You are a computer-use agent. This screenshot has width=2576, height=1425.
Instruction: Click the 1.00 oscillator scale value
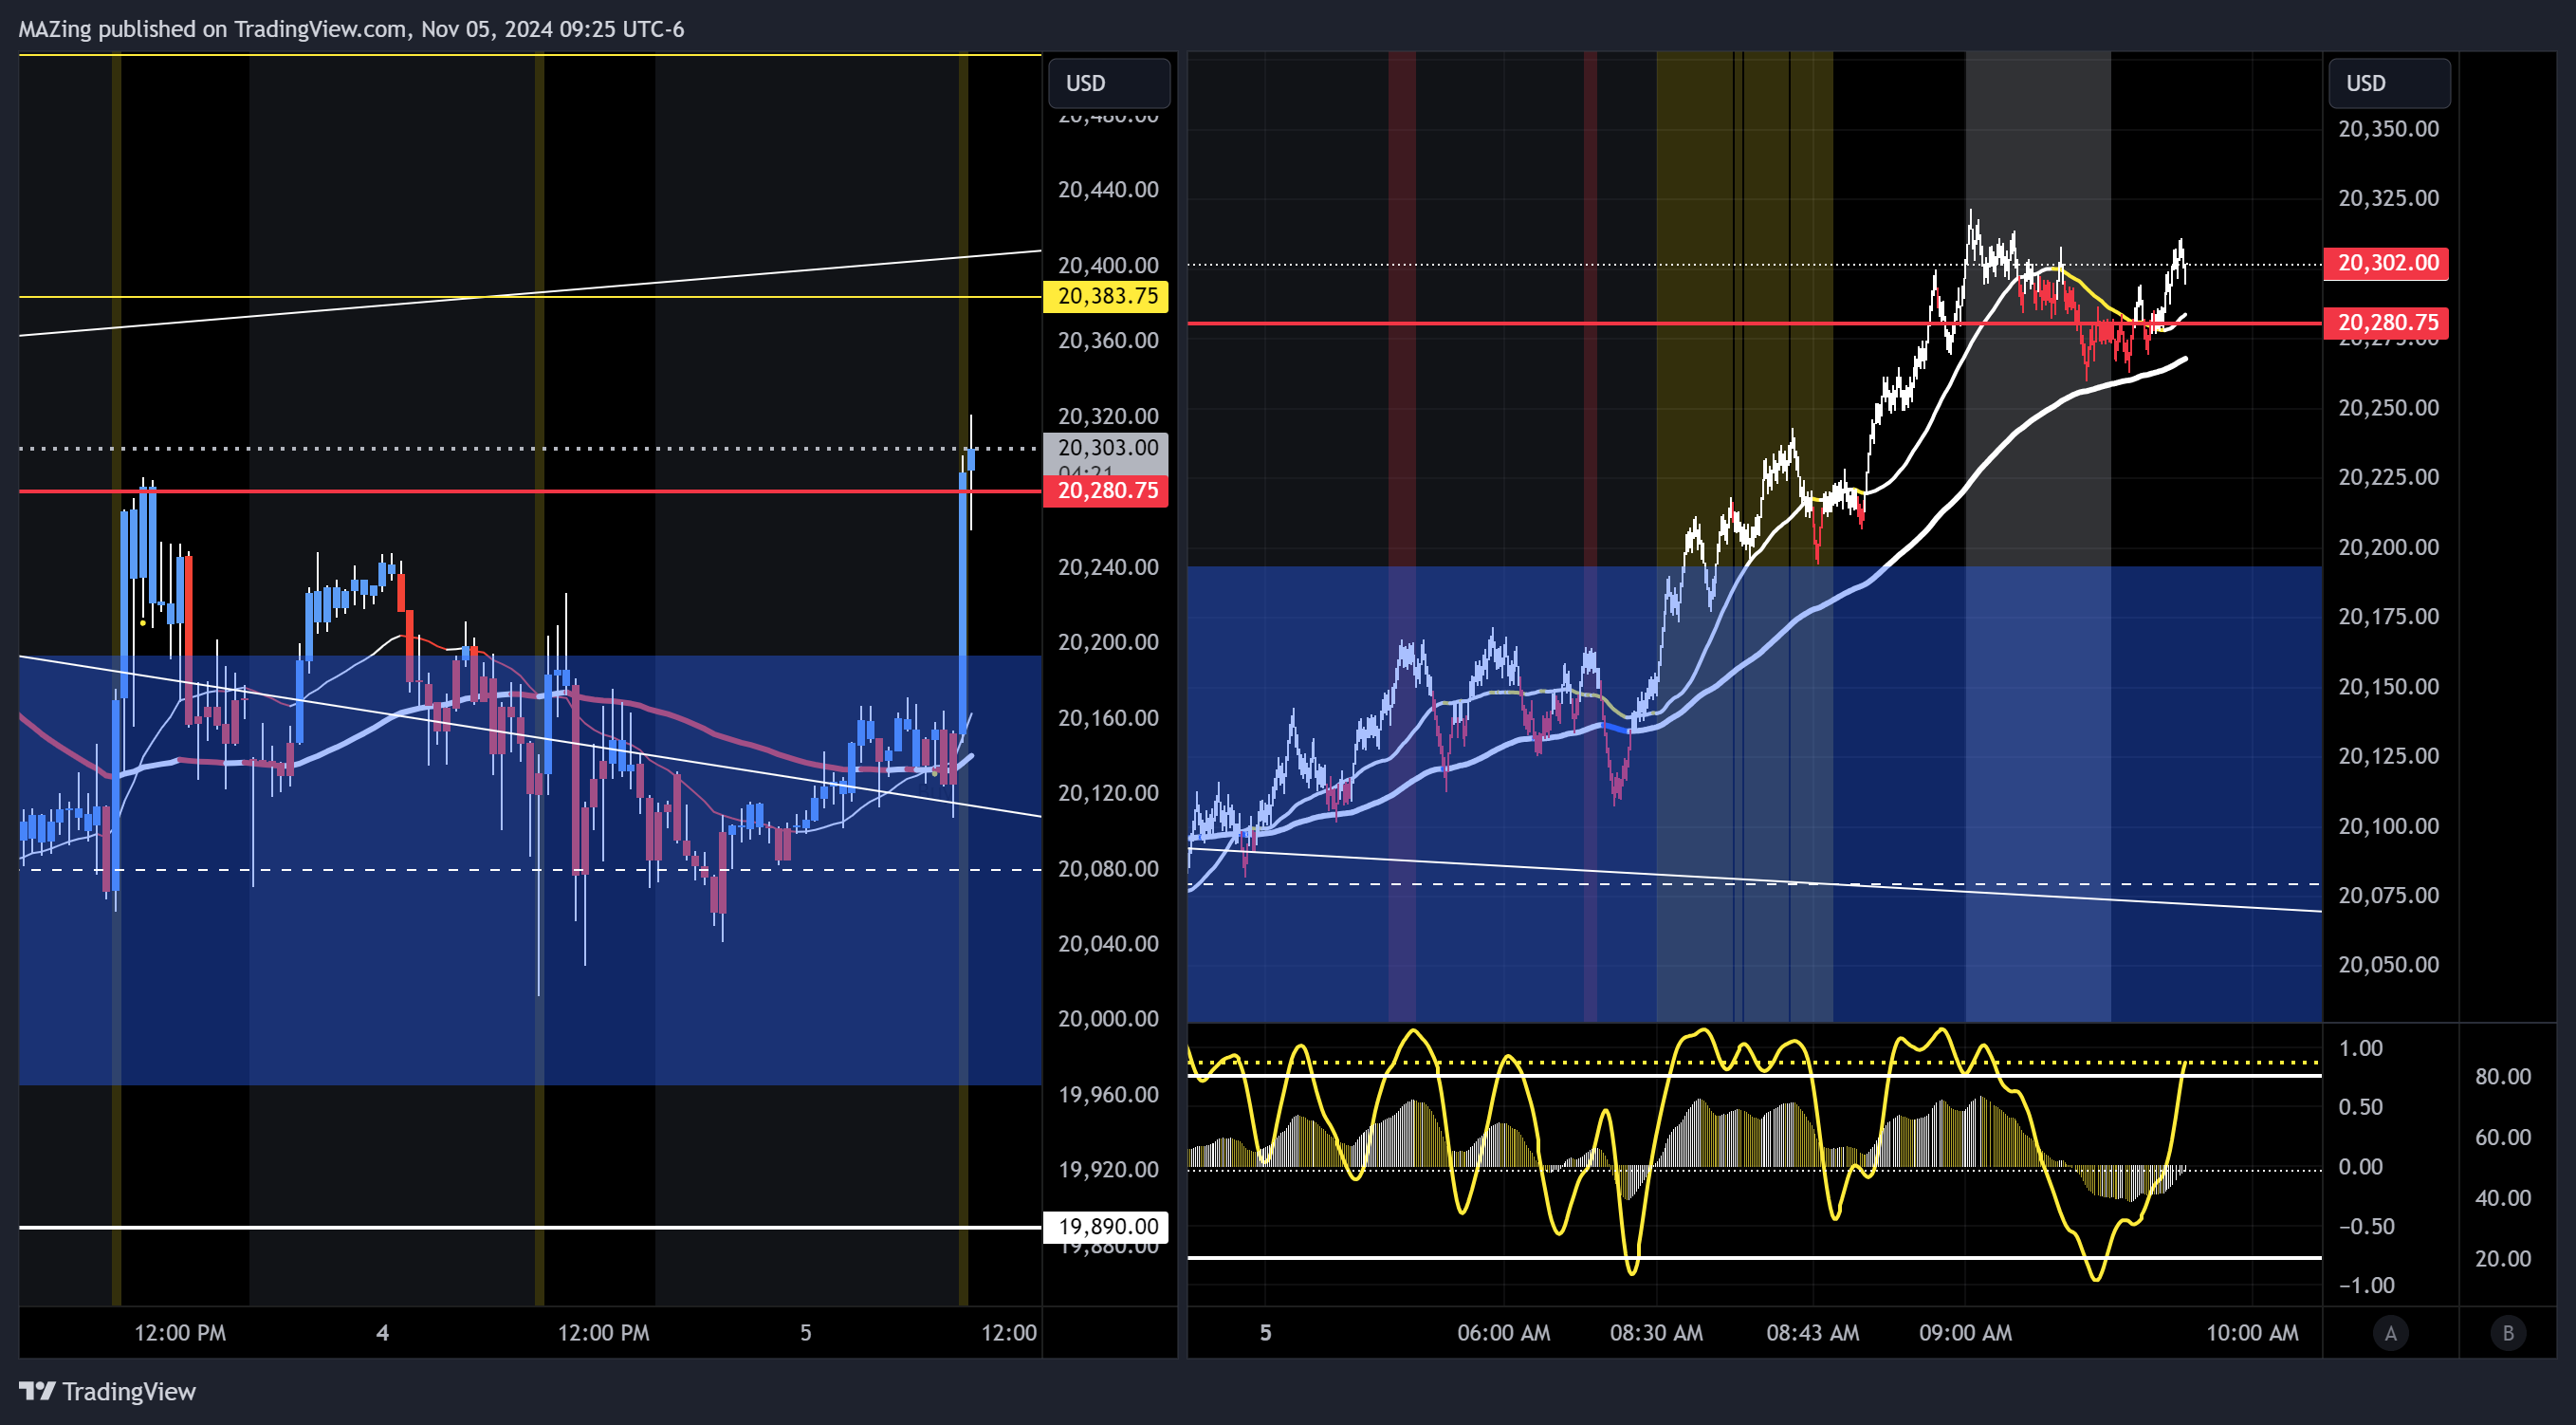[x=2360, y=1048]
